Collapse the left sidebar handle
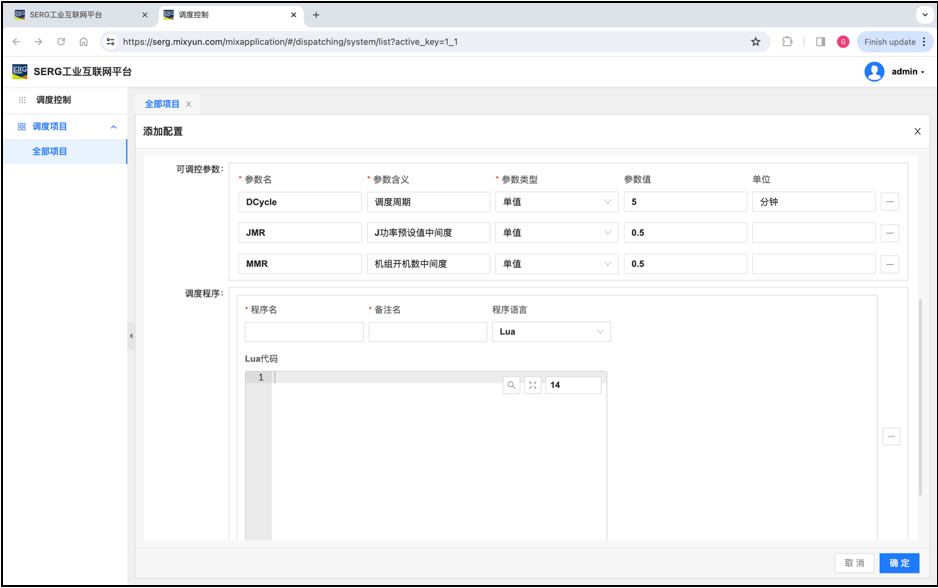This screenshot has height=588, width=938. tap(131, 336)
